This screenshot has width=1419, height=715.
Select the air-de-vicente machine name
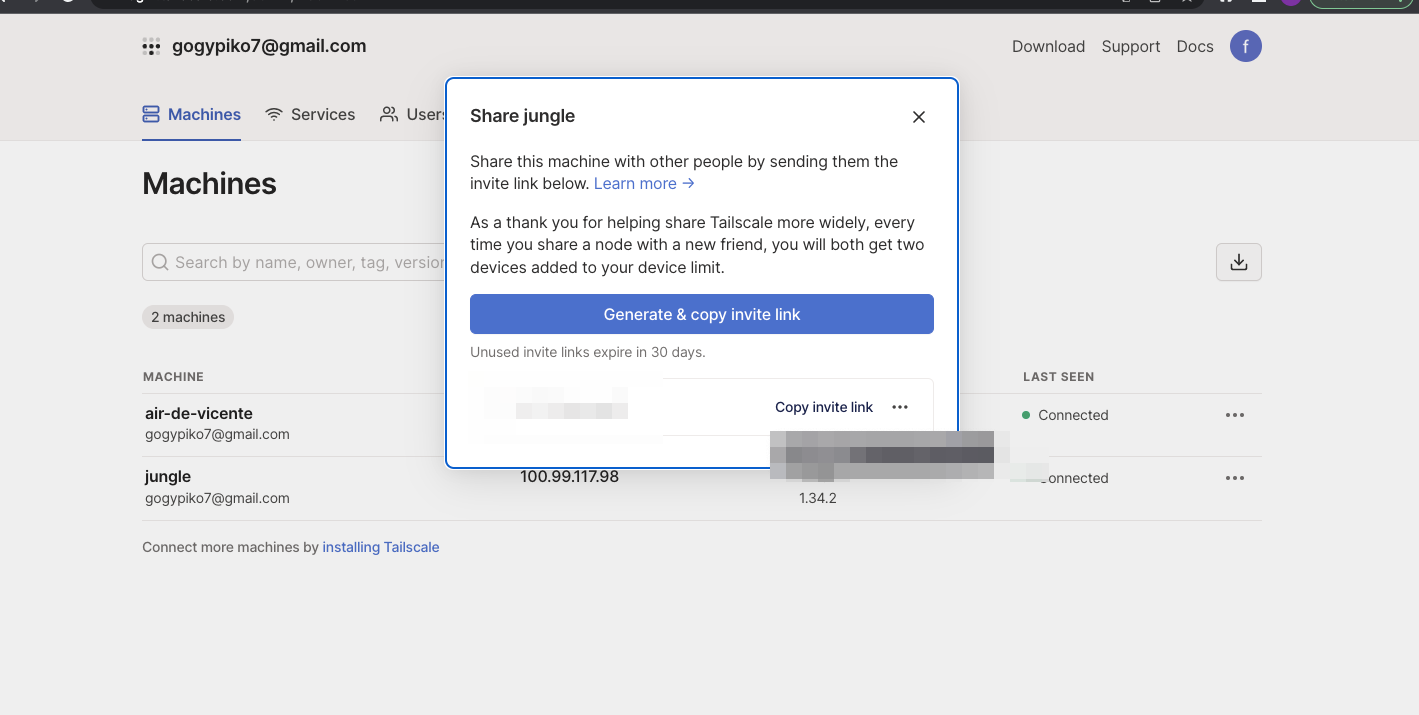(199, 413)
